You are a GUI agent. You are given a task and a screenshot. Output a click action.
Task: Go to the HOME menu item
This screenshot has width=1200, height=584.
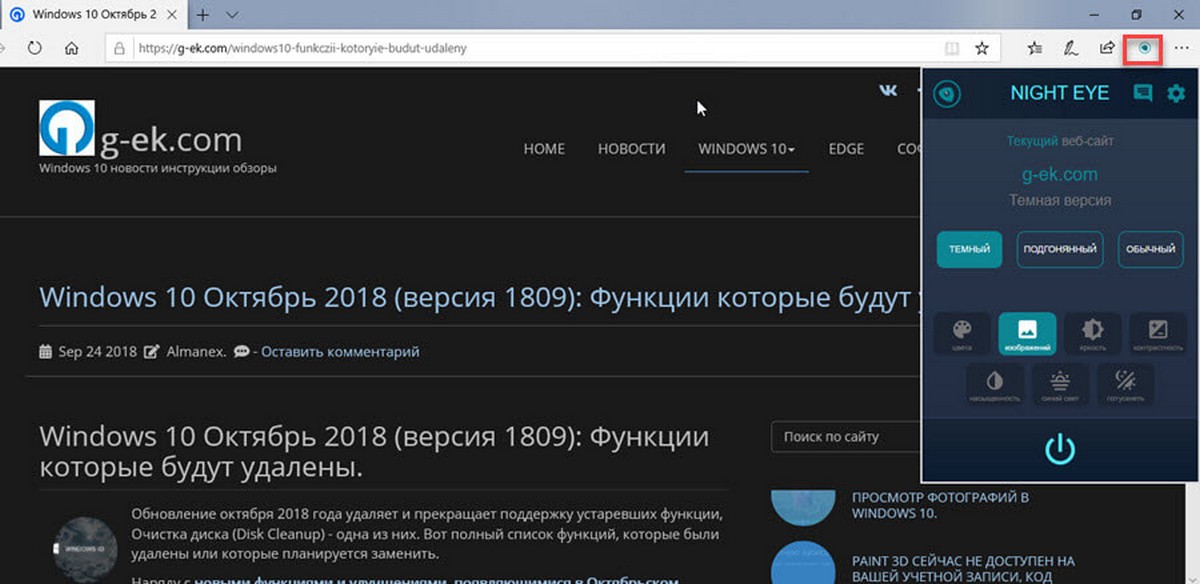click(x=544, y=148)
